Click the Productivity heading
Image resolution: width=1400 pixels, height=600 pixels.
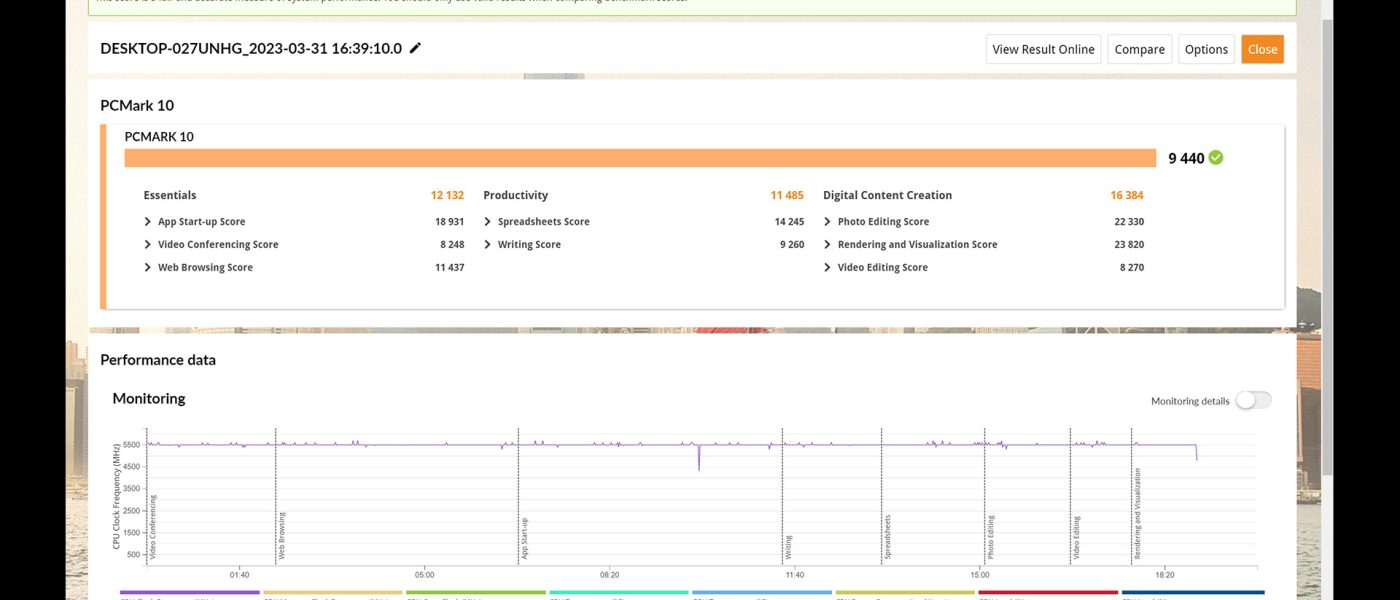[516, 195]
